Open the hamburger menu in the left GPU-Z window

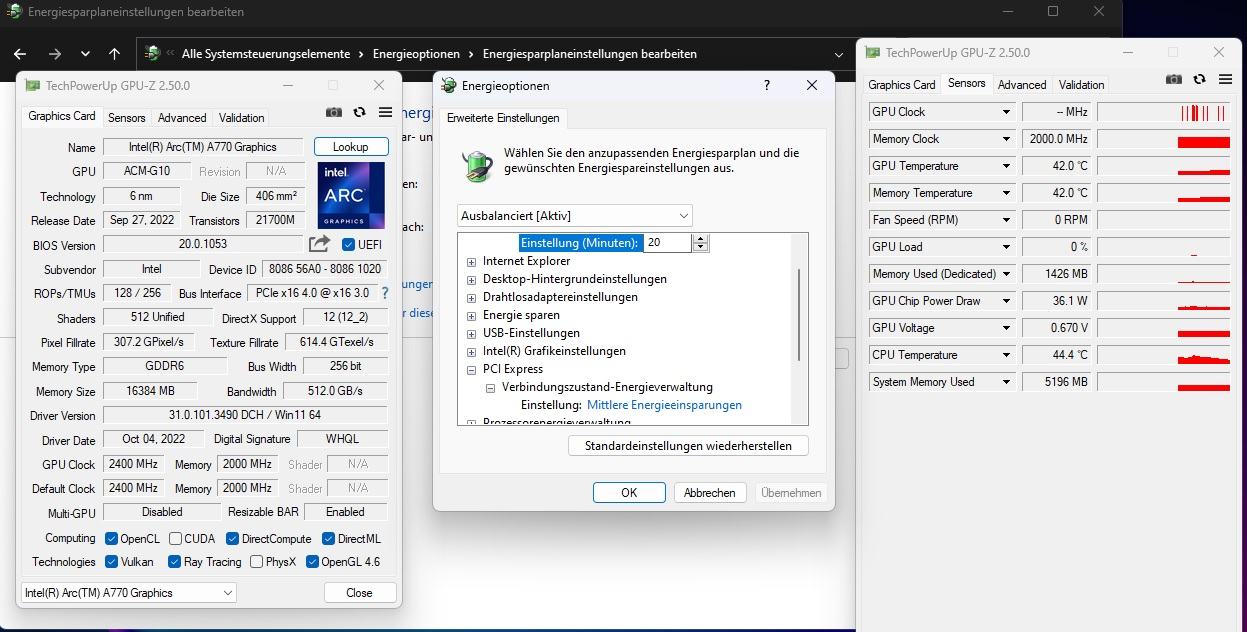385,113
